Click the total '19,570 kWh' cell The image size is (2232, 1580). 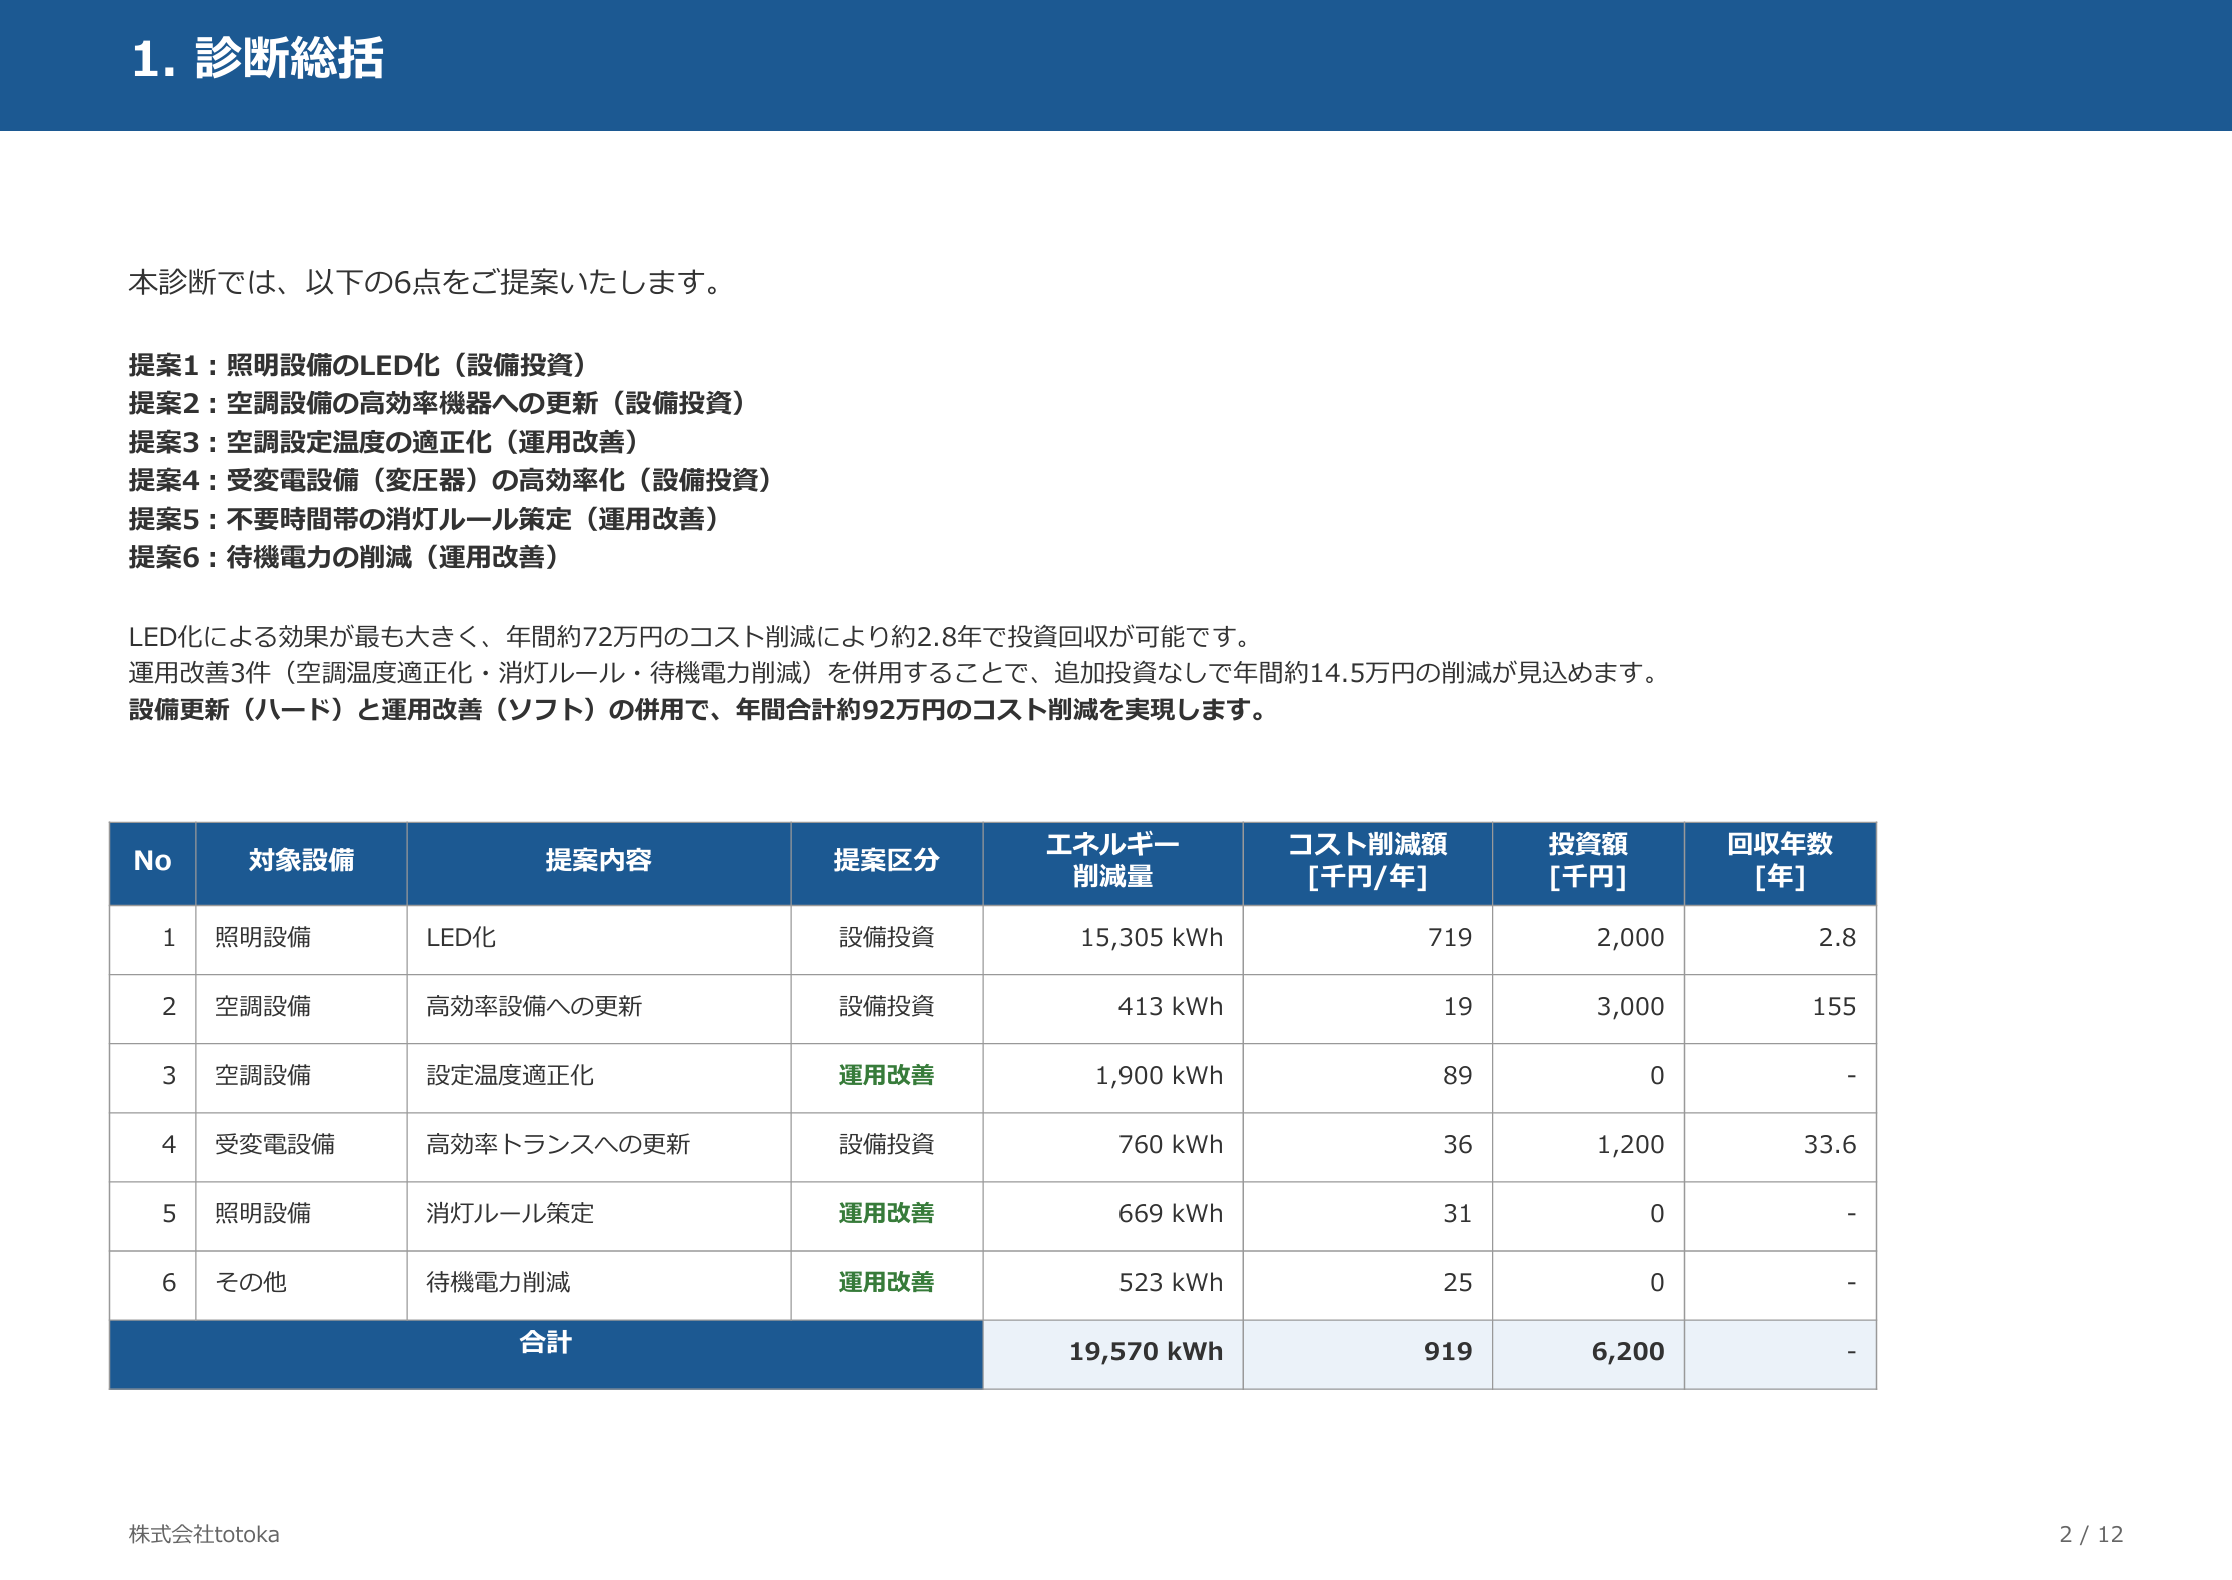[x=1112, y=1354]
